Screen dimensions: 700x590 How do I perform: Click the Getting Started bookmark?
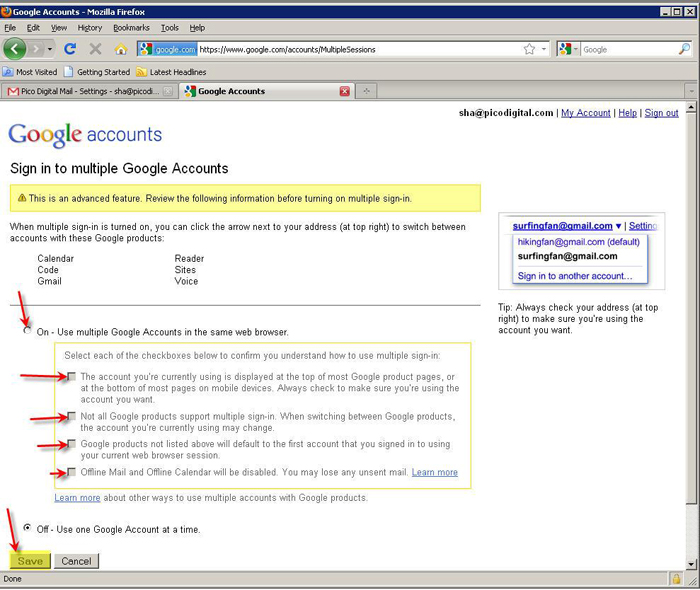[97, 72]
